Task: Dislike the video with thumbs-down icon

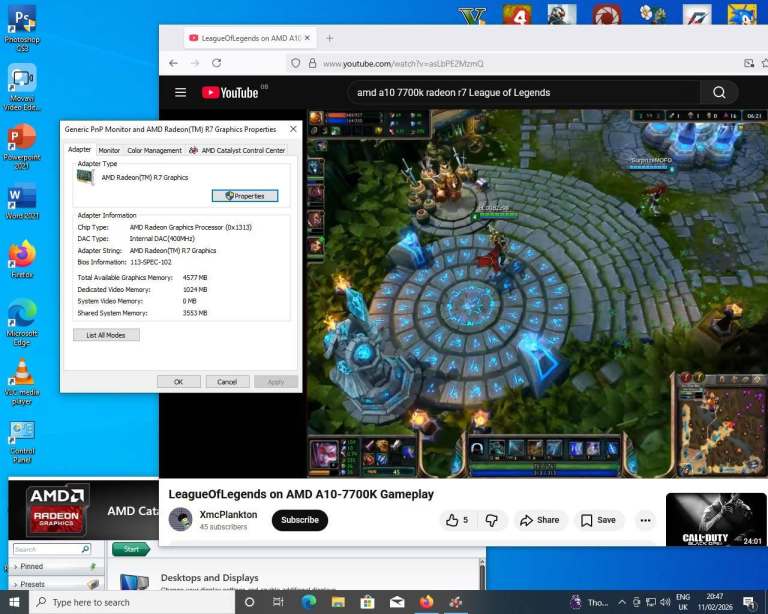Action: (x=491, y=520)
